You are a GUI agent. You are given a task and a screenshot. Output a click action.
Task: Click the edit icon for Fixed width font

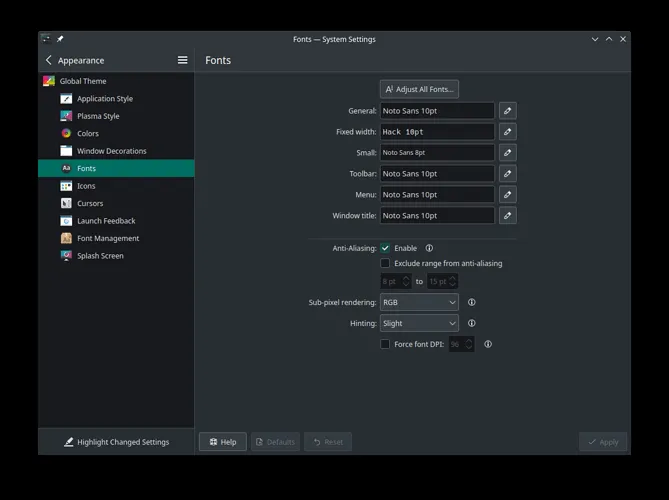508,132
